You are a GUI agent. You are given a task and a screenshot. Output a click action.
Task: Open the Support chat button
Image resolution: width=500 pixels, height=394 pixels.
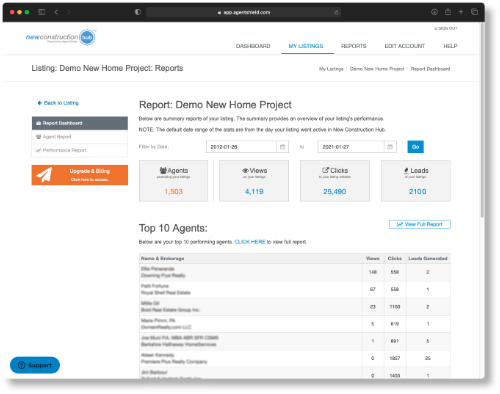[x=35, y=365]
